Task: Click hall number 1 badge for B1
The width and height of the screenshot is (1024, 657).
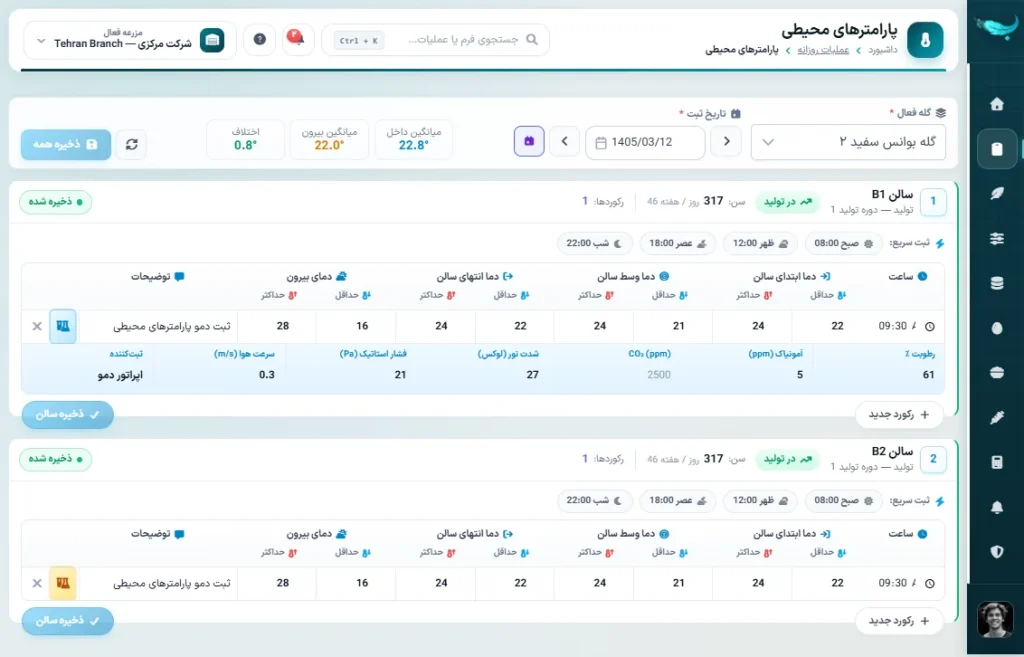Action: click(933, 201)
